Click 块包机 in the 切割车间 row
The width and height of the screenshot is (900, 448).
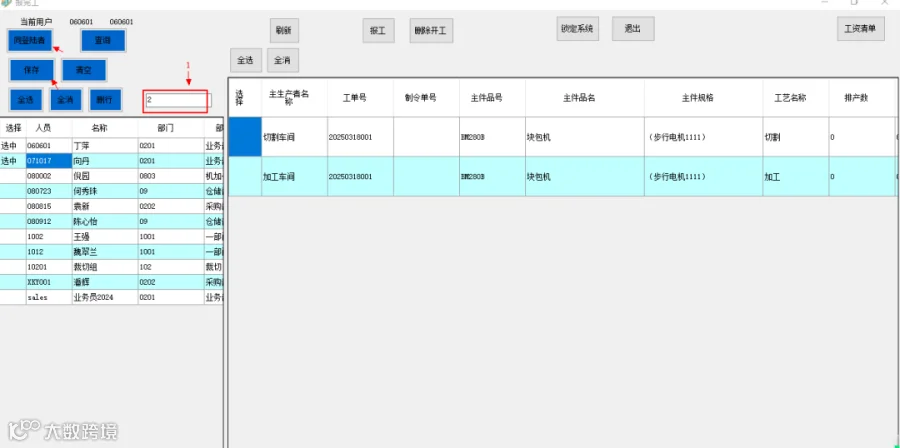click(x=585, y=137)
